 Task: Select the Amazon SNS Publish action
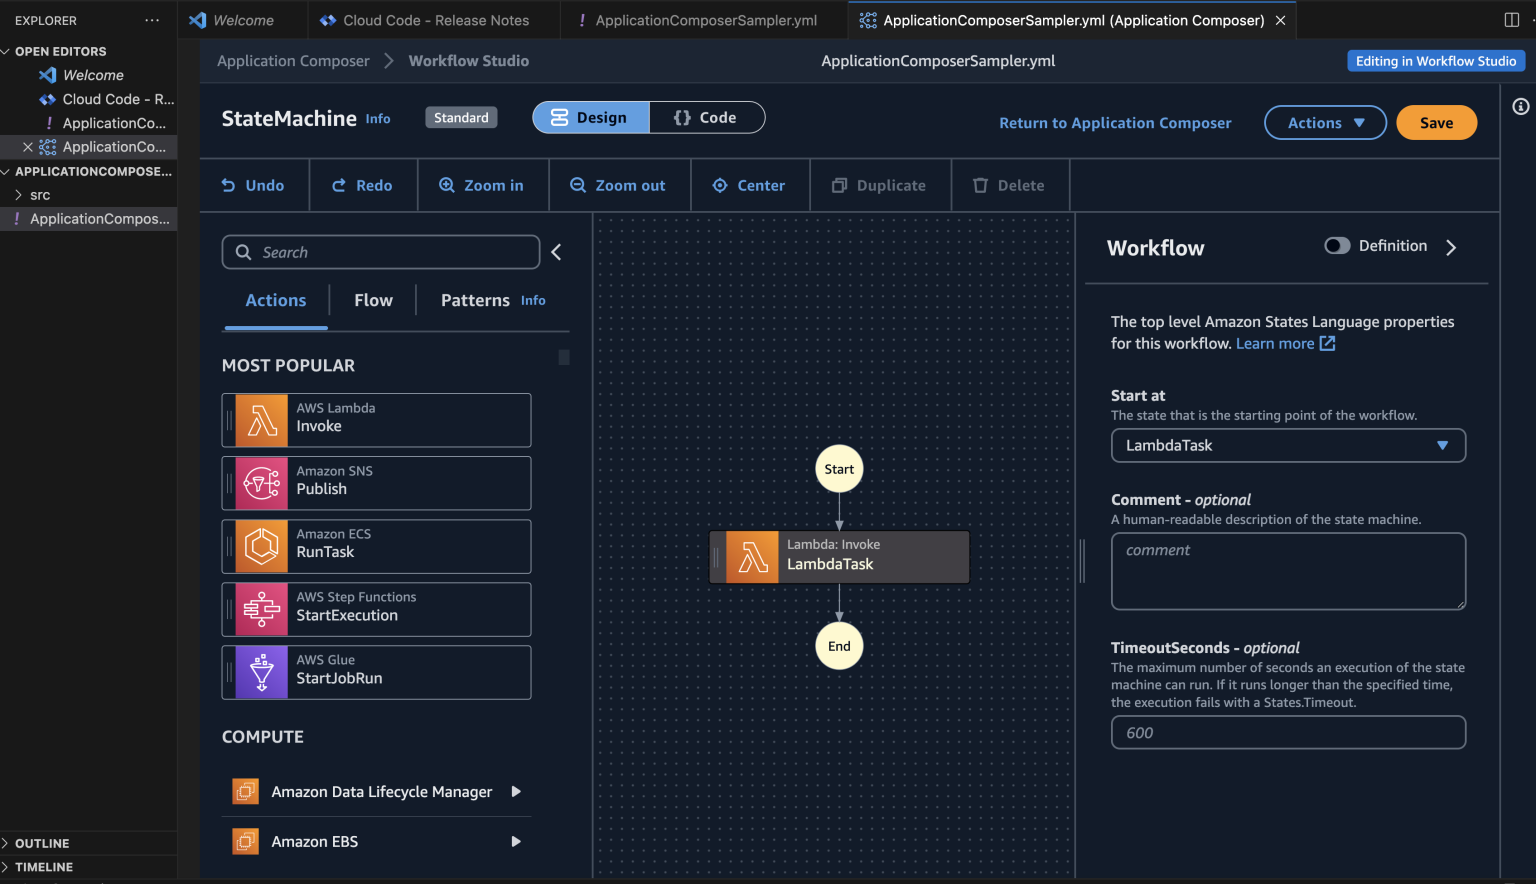point(376,482)
